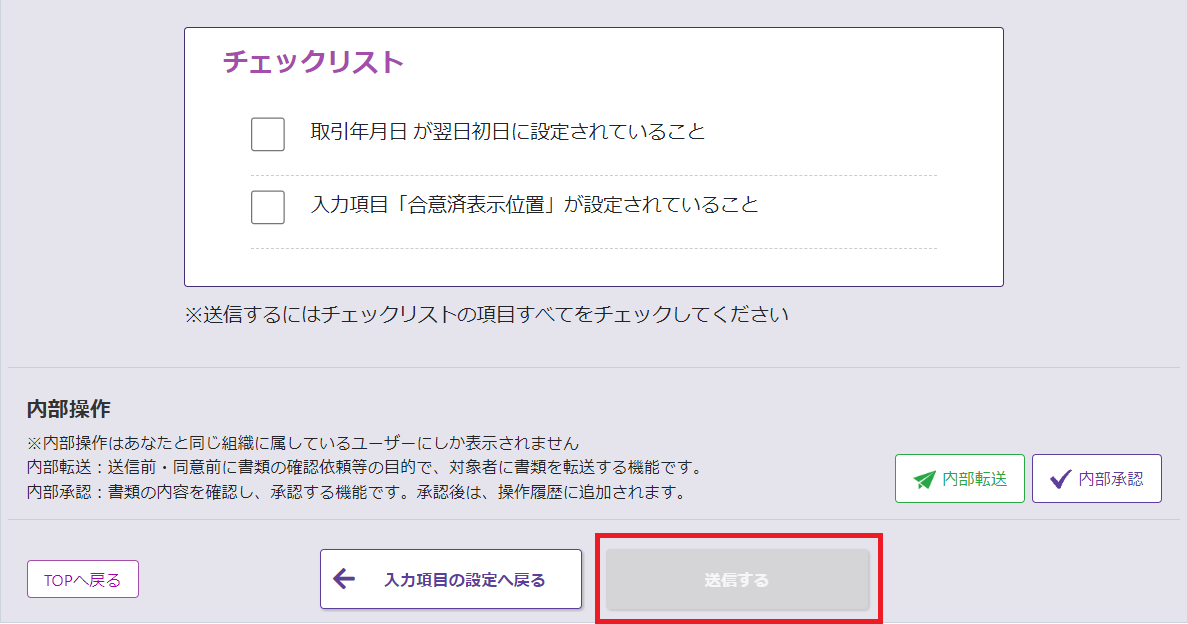Return with 入力項目の設定へ戻る button text
Image resolution: width=1188 pixels, height=624 pixels.
[x=464, y=580]
